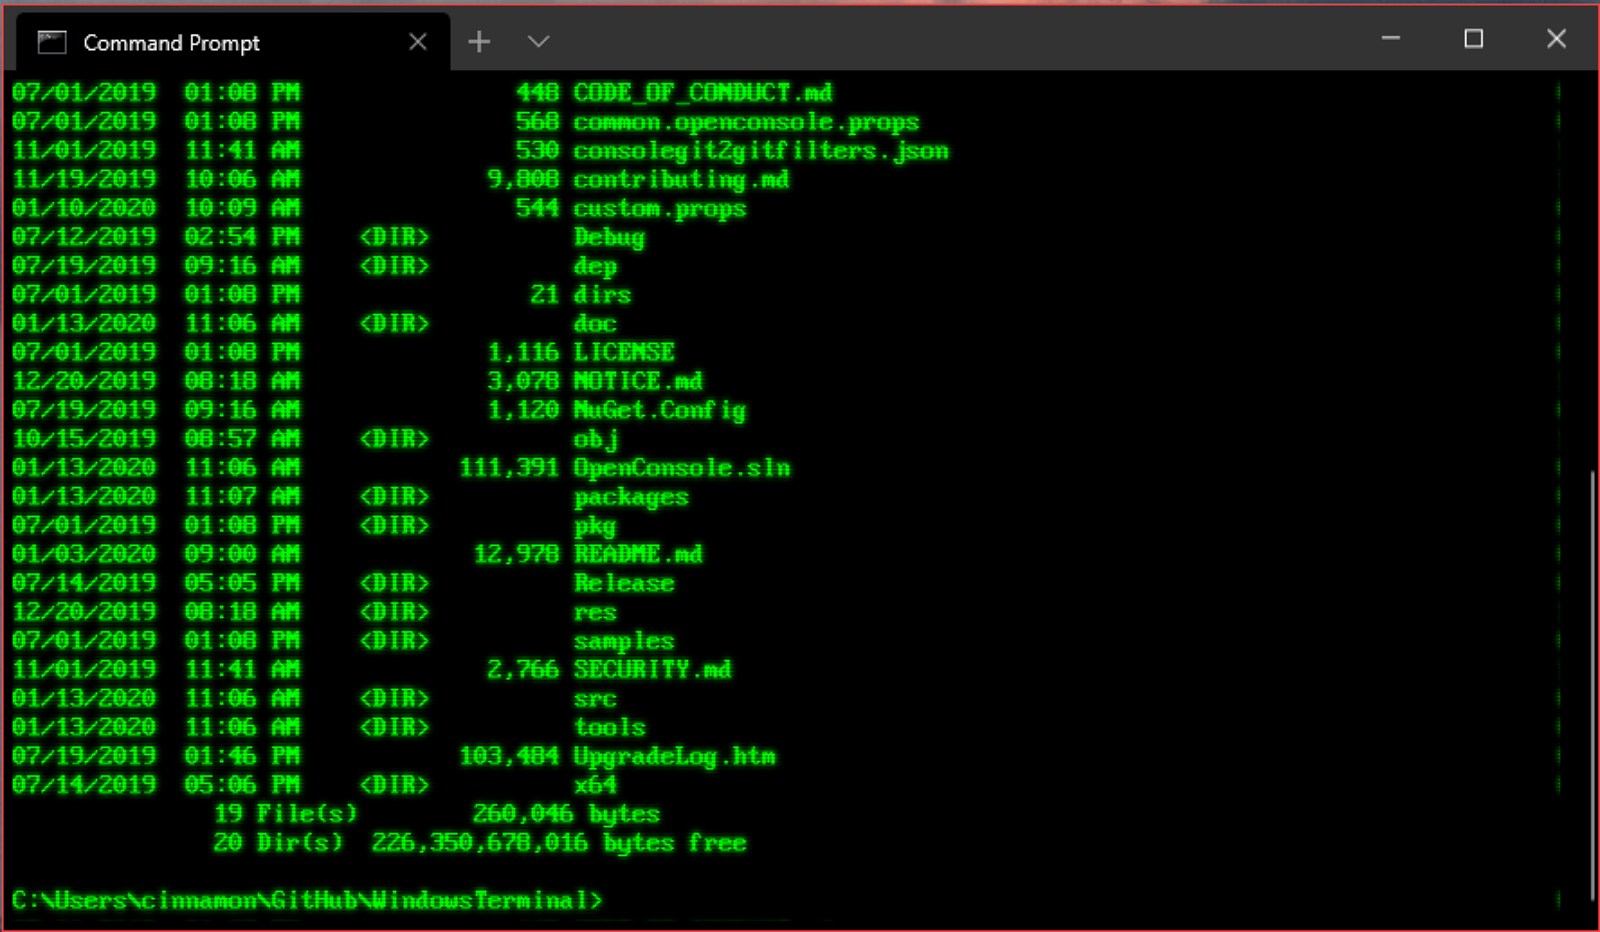This screenshot has height=932, width=1600.
Task: Switch to the Command Prompt tab
Action: [x=200, y=43]
